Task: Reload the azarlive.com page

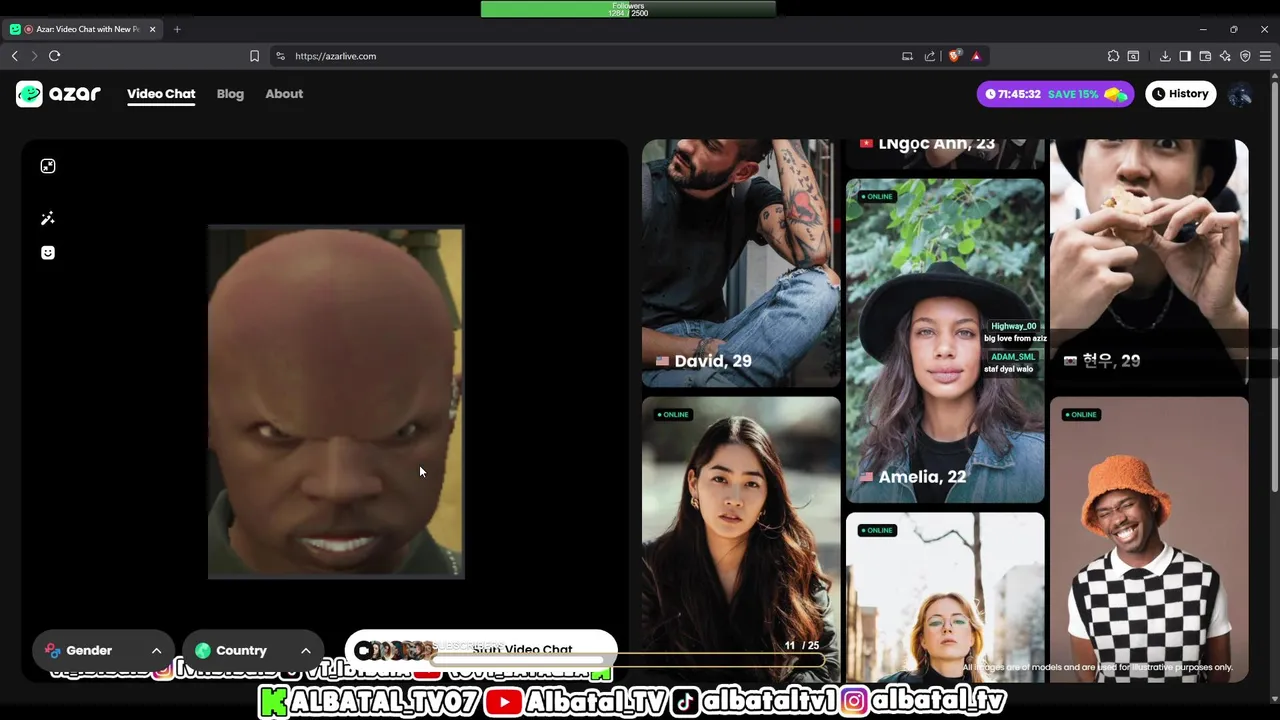Action: [x=55, y=56]
